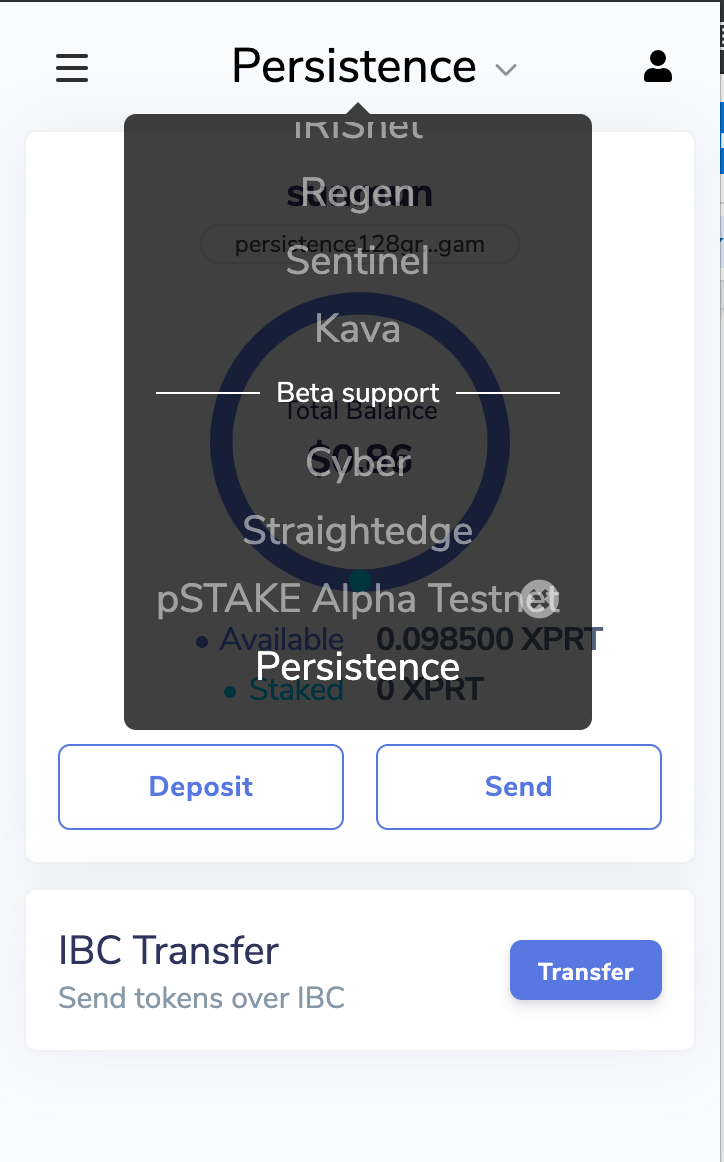
Task: Pick Straightedge from the beta chains
Action: click(x=358, y=531)
